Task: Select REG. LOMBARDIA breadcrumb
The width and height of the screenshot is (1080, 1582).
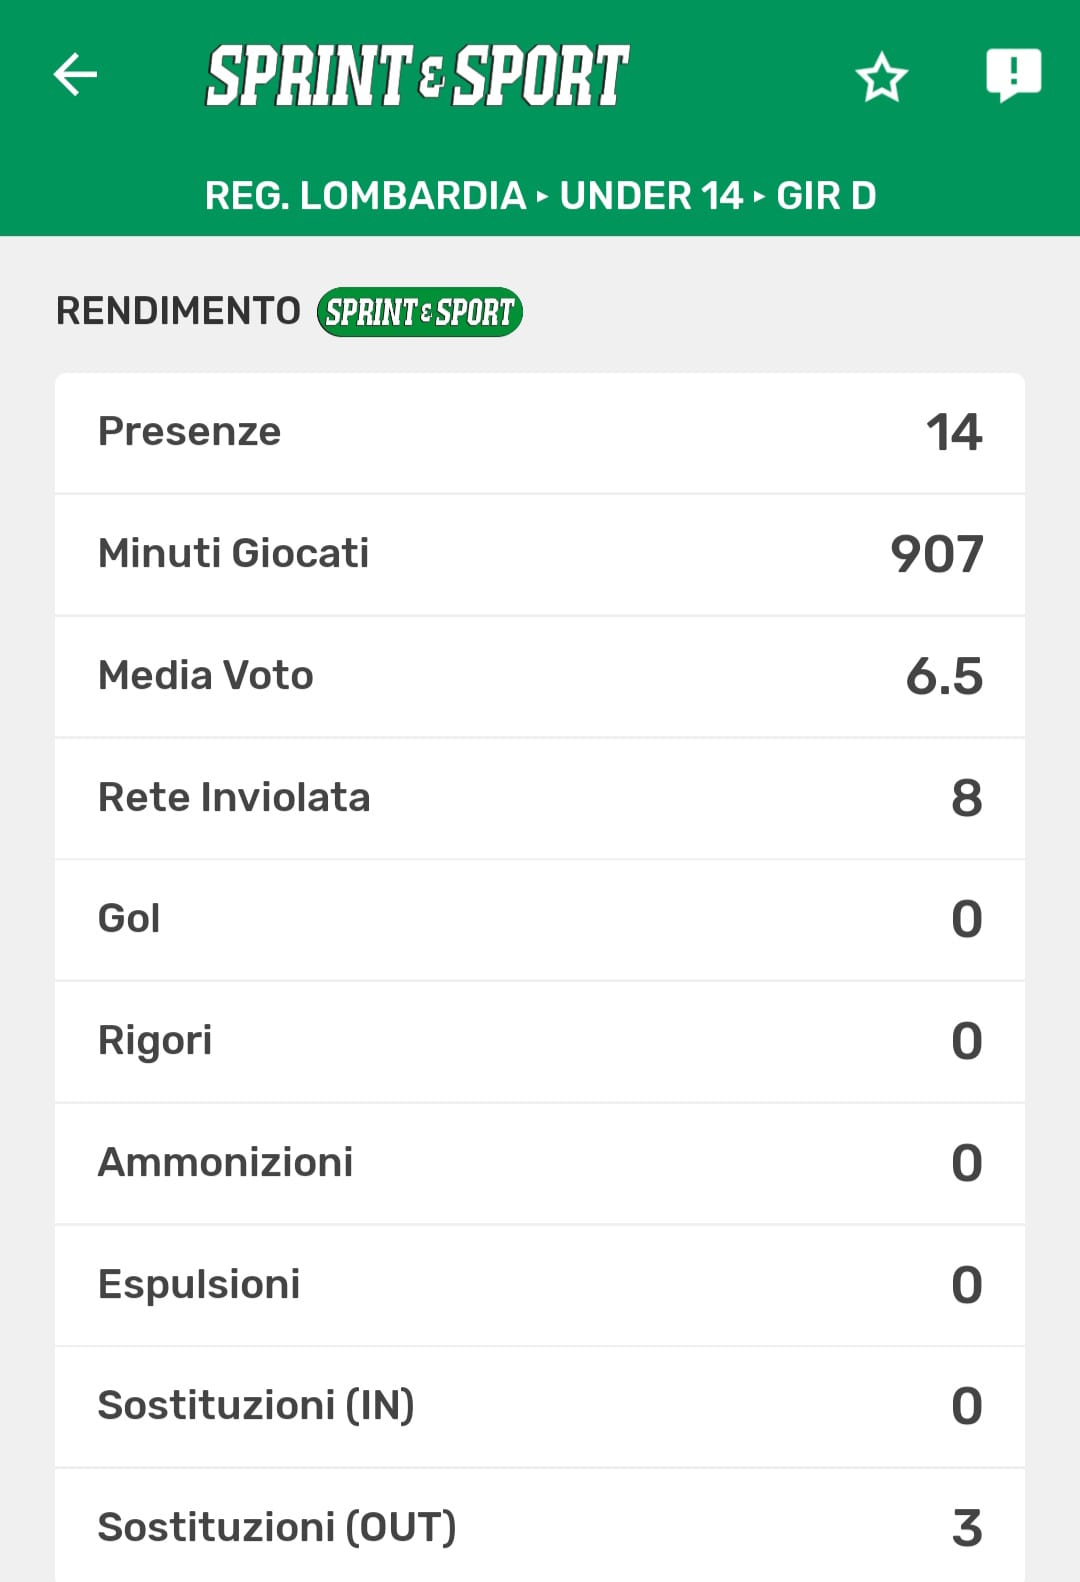Action: (x=365, y=196)
